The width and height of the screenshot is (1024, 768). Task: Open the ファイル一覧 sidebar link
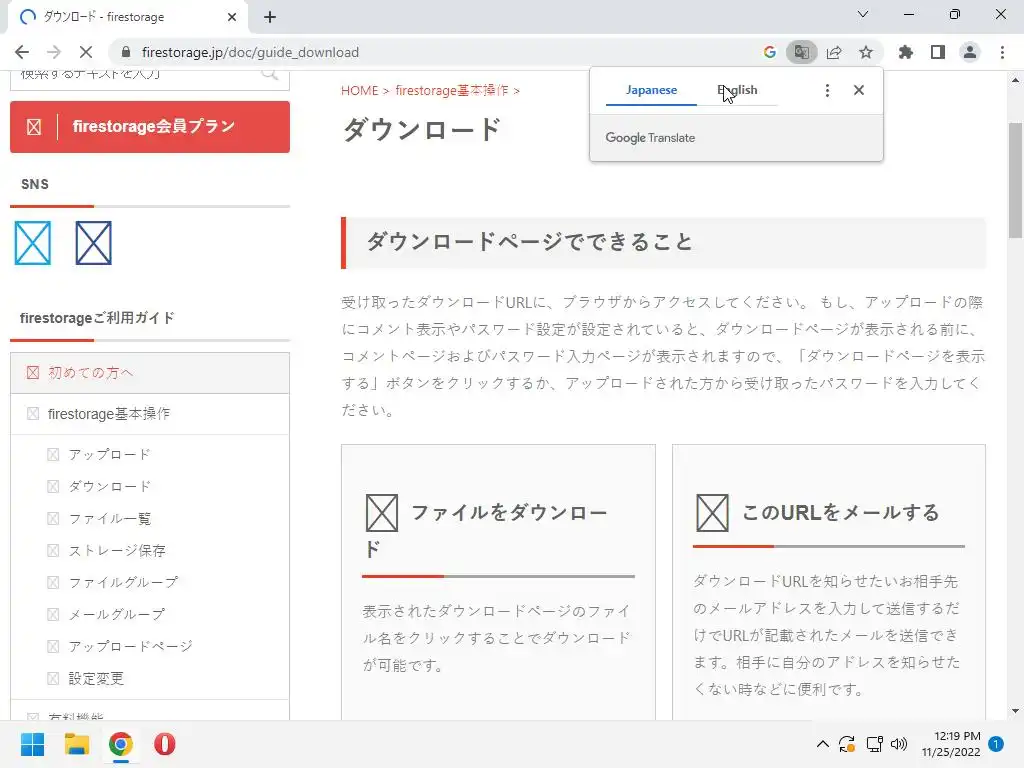pos(110,519)
